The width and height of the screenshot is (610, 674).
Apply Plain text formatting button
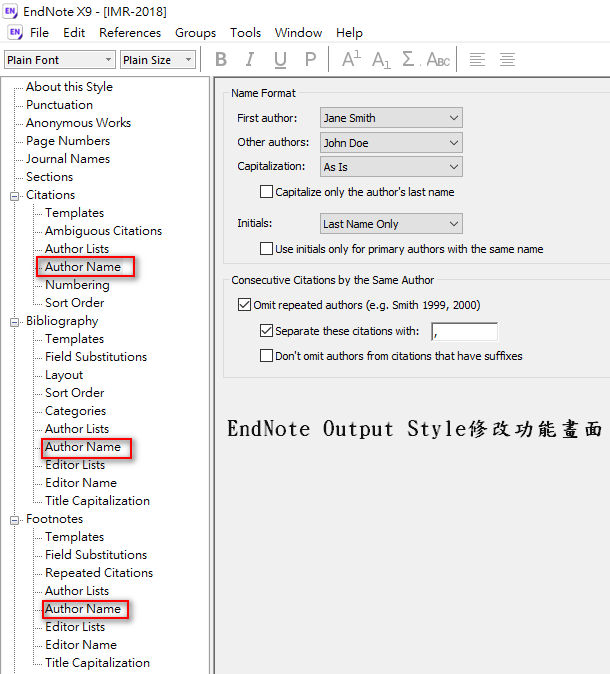click(x=310, y=59)
